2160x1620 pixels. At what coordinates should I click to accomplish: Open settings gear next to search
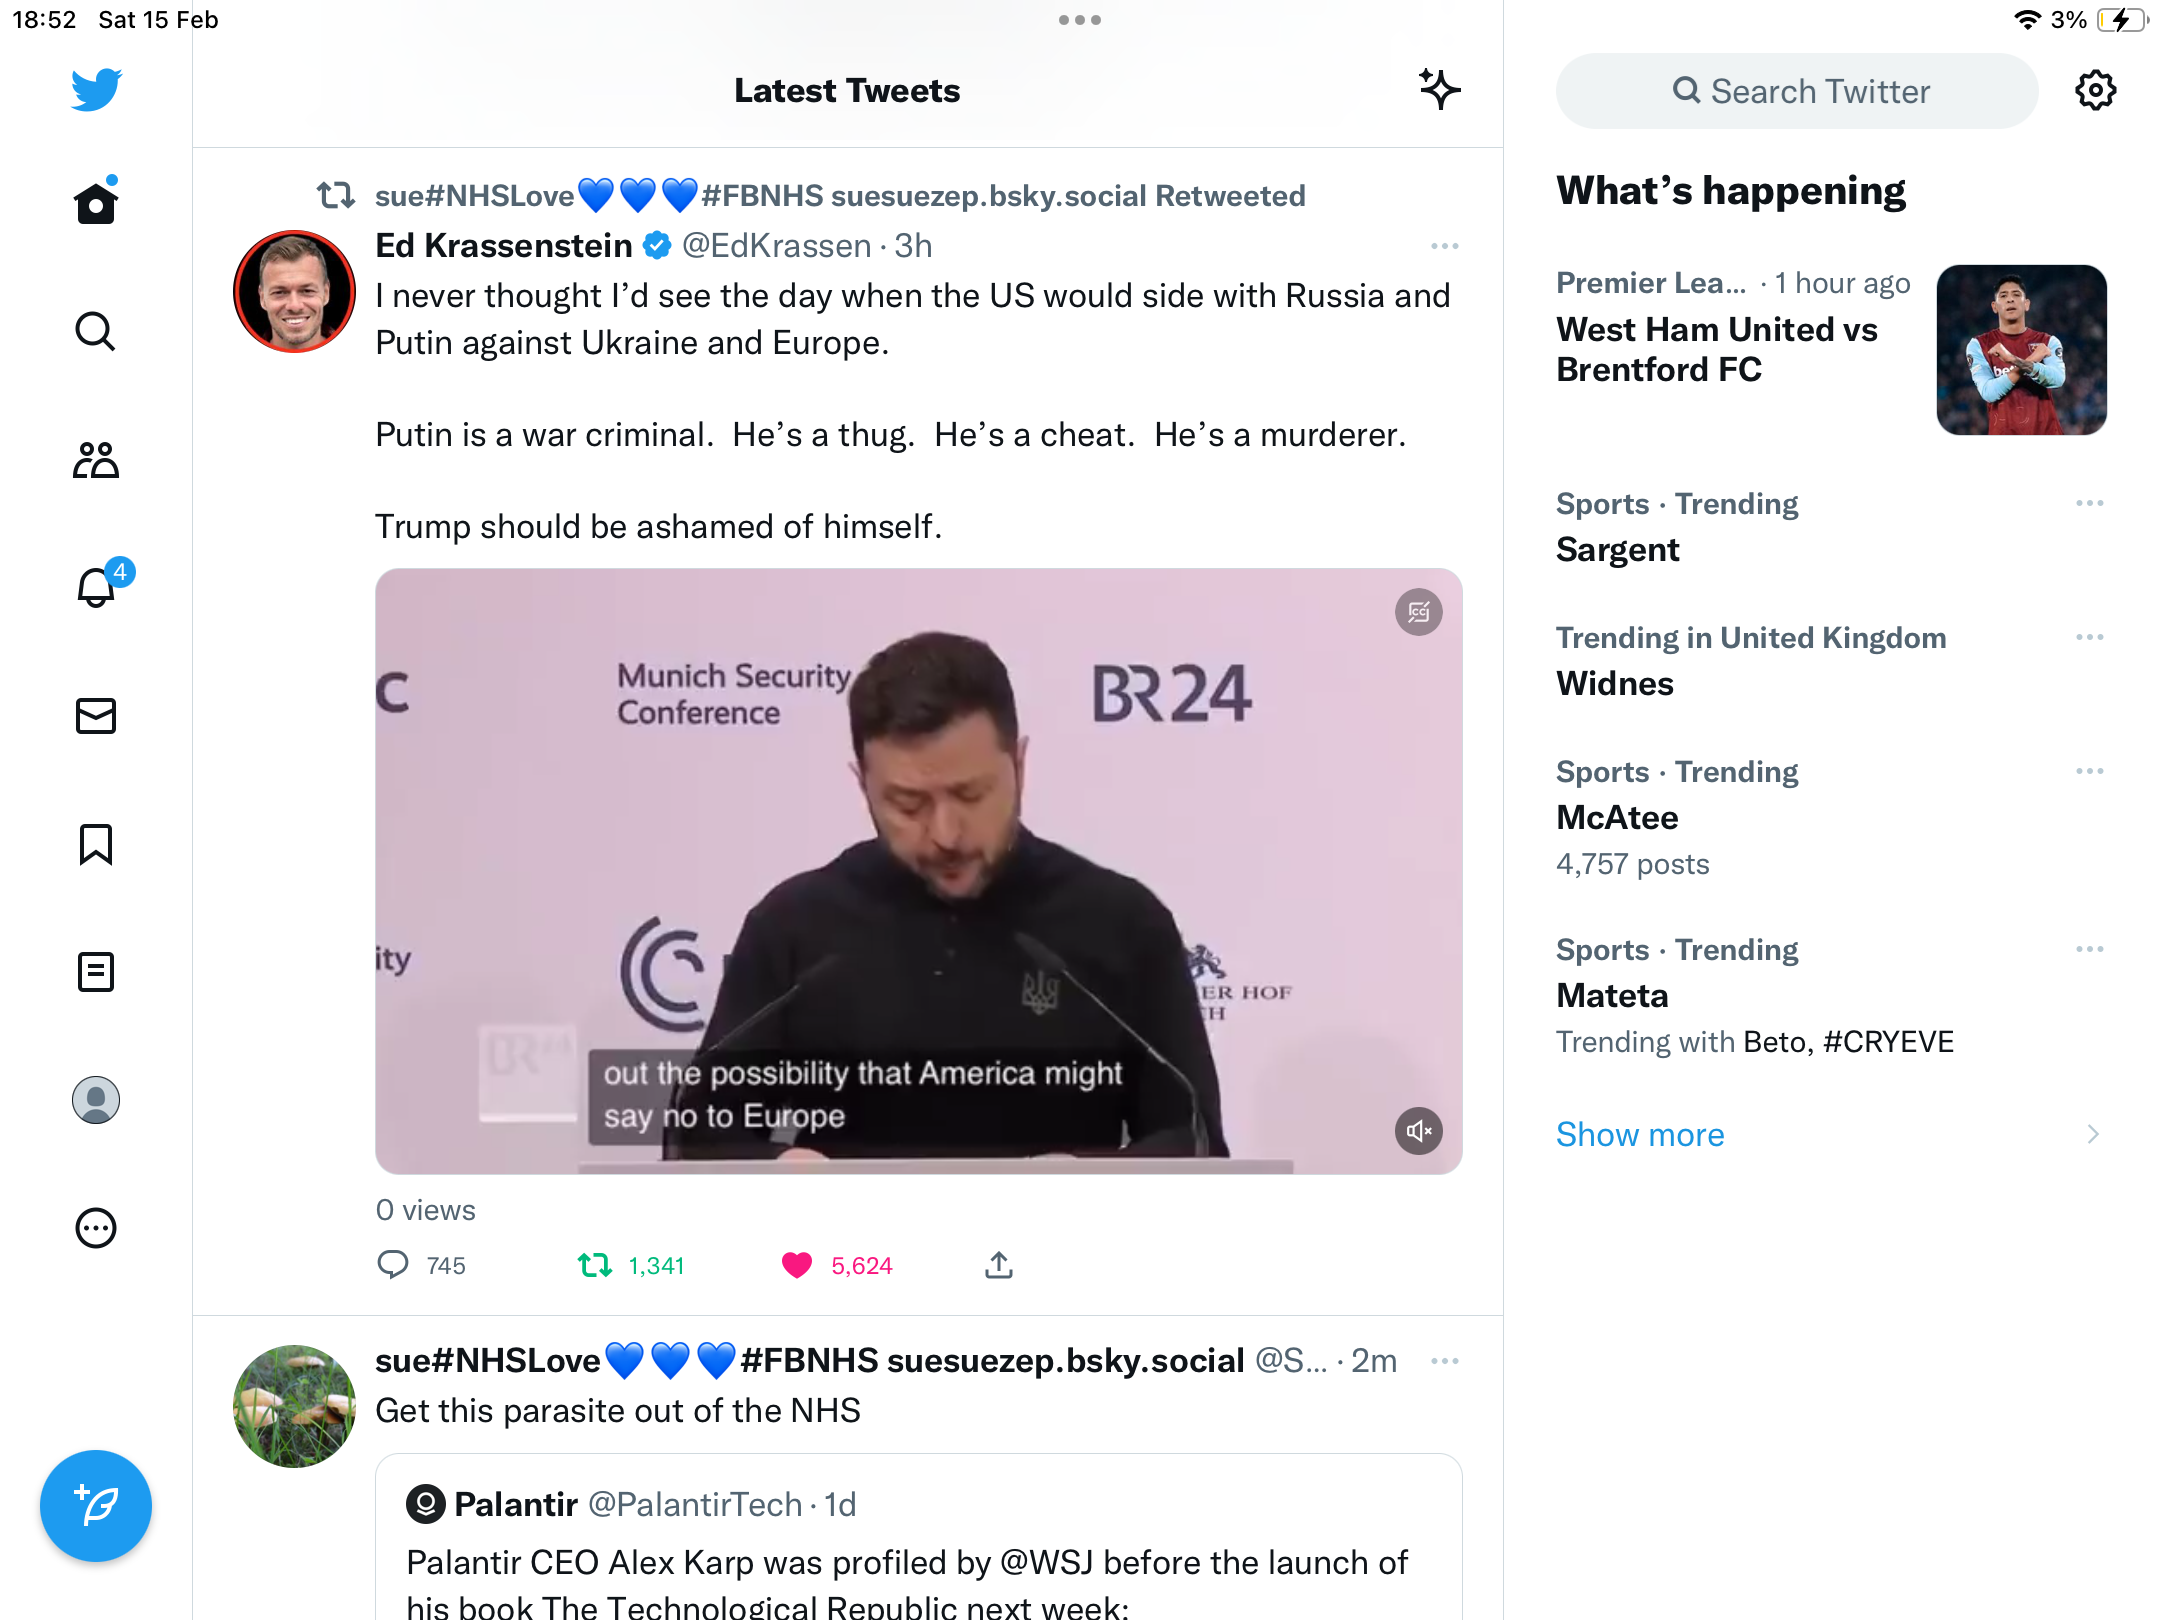(x=2095, y=91)
